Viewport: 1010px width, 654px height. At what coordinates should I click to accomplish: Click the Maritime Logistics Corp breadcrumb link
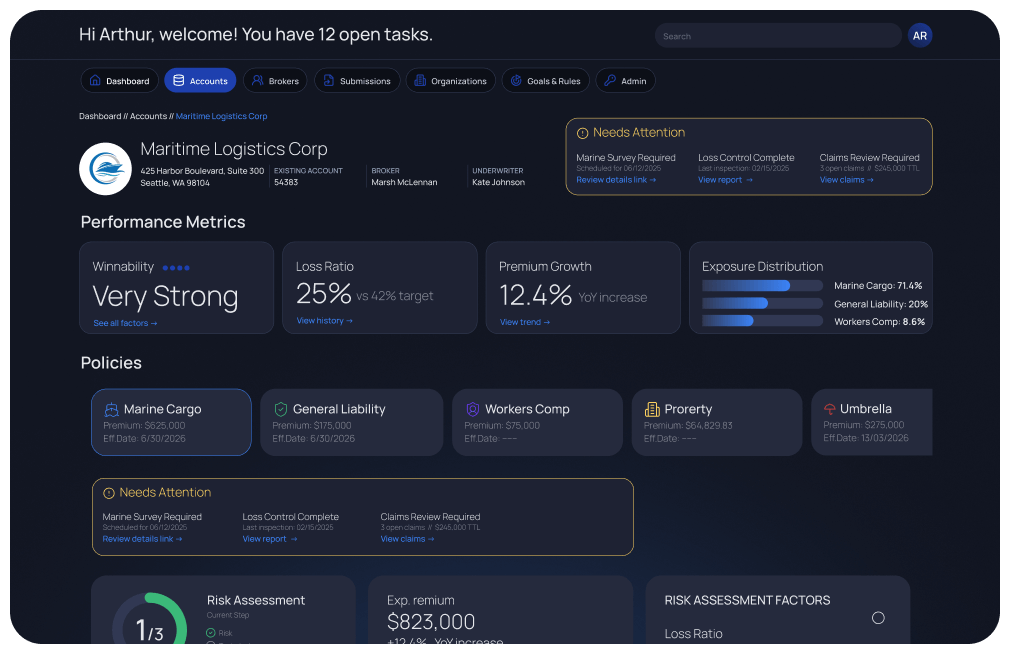tap(221, 115)
